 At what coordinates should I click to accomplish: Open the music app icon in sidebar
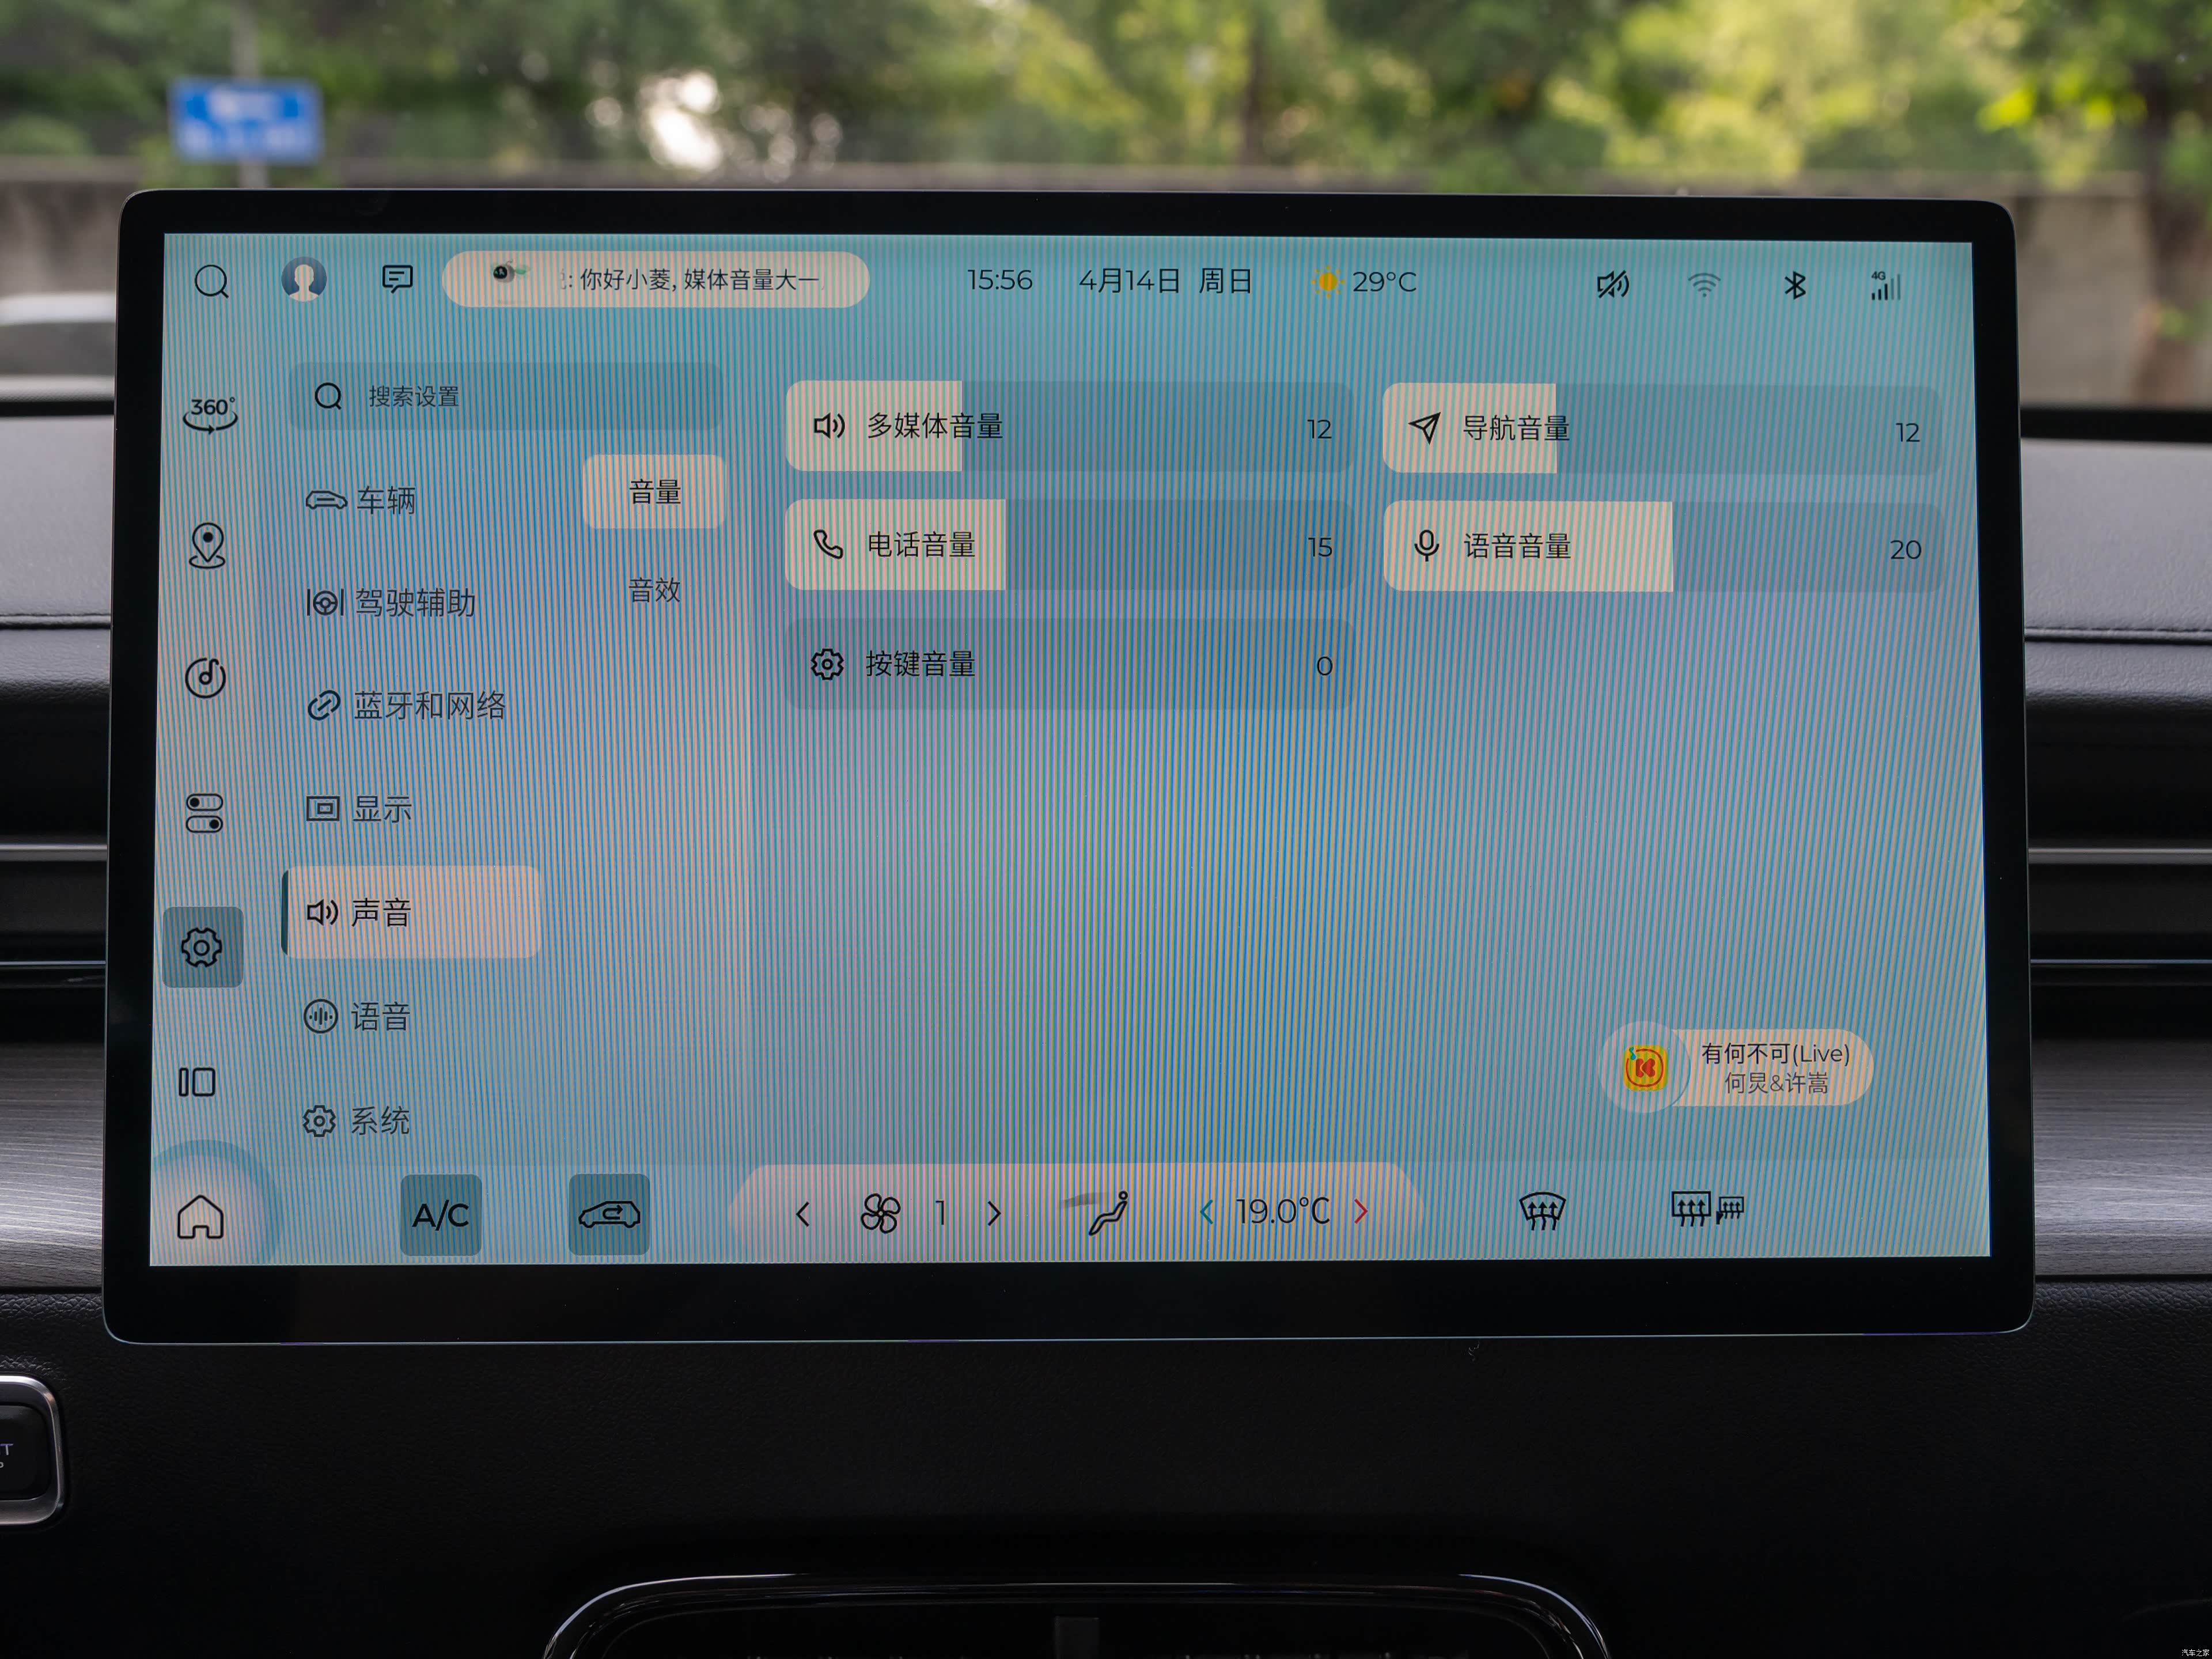click(x=206, y=677)
